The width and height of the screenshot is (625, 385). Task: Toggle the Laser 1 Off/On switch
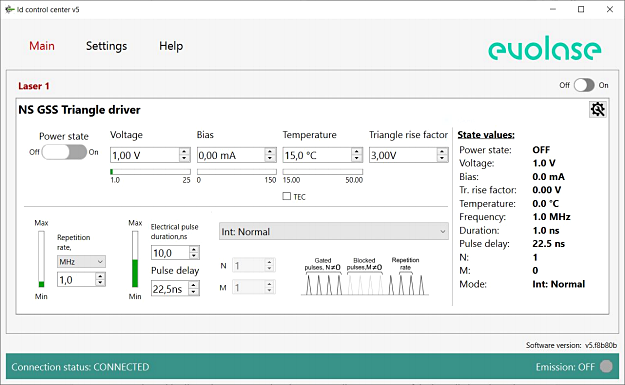pyautogui.click(x=584, y=85)
